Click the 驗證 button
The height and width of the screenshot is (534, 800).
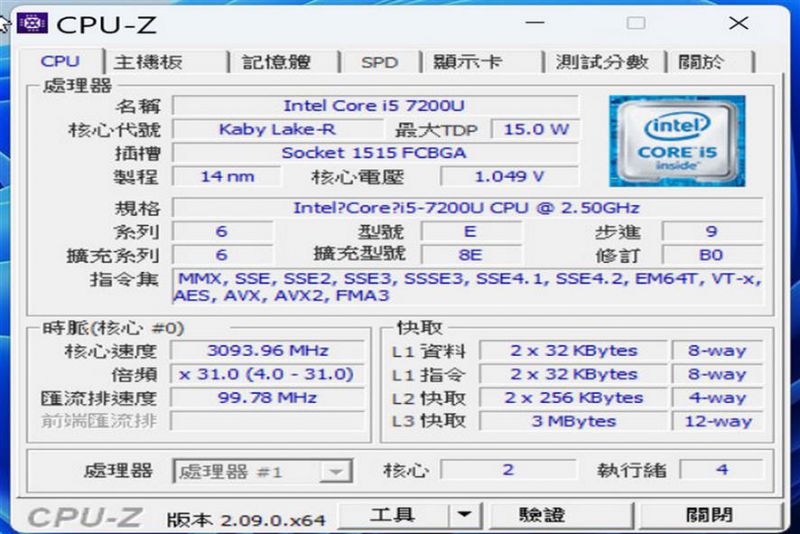pos(561,515)
